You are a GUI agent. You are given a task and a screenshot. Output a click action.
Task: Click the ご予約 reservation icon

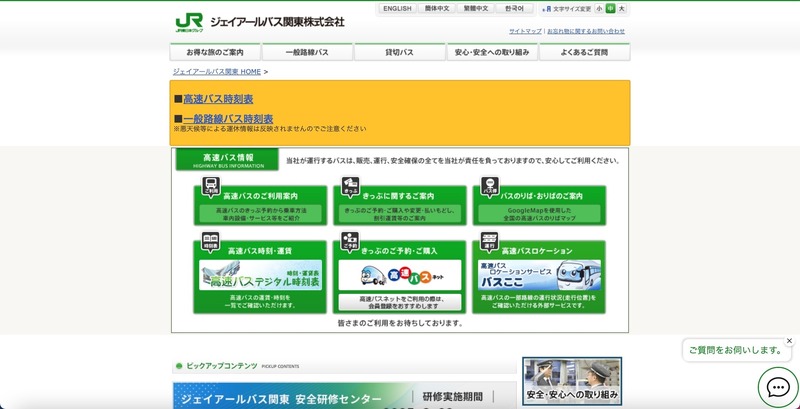(350, 242)
